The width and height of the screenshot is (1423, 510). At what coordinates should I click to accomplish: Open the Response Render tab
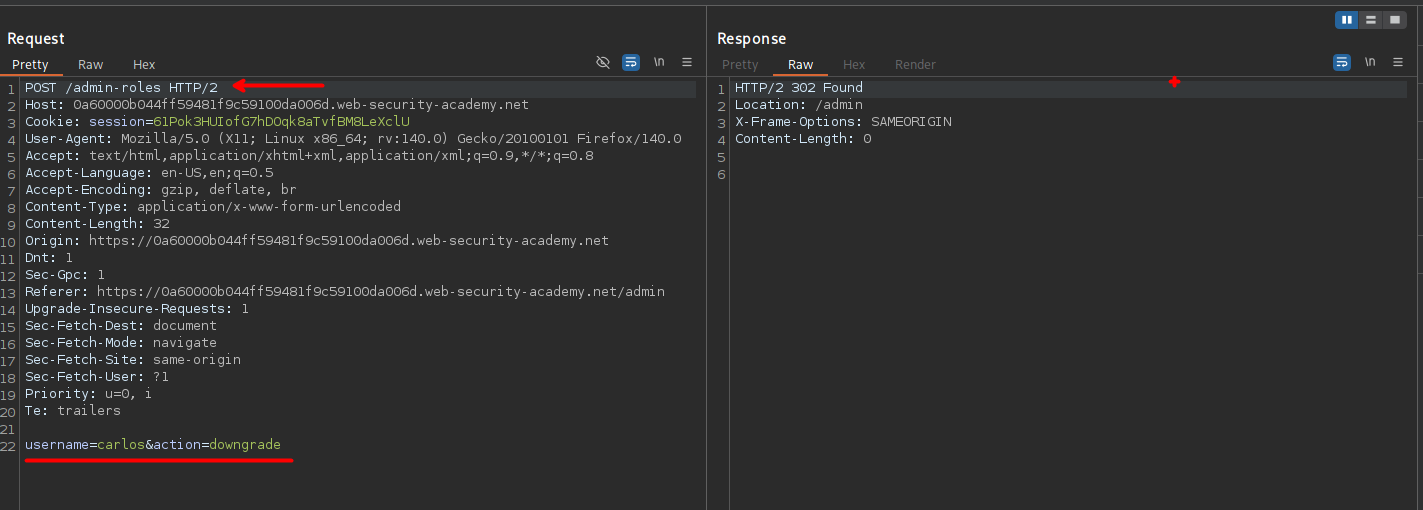pos(915,64)
